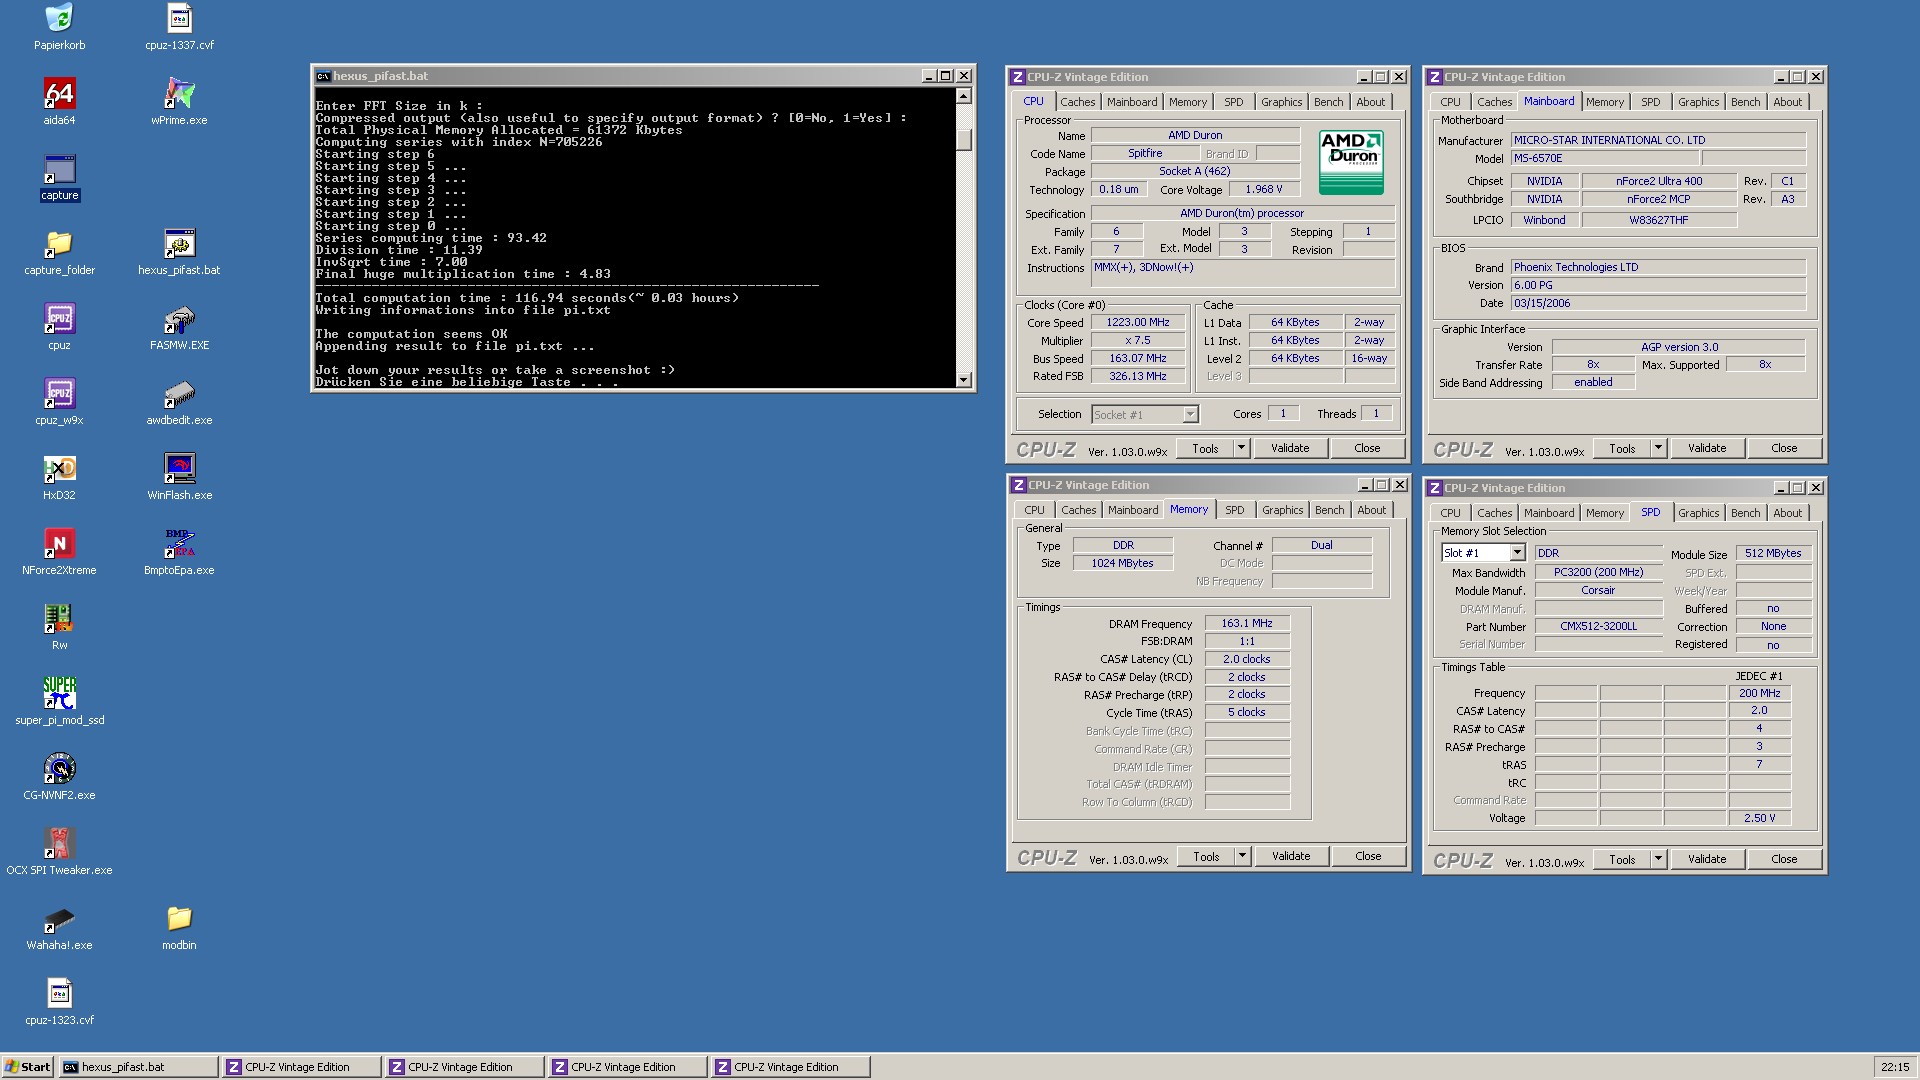Click Validate in the SPD tab window
1920x1080 pixels.
coord(1707,859)
